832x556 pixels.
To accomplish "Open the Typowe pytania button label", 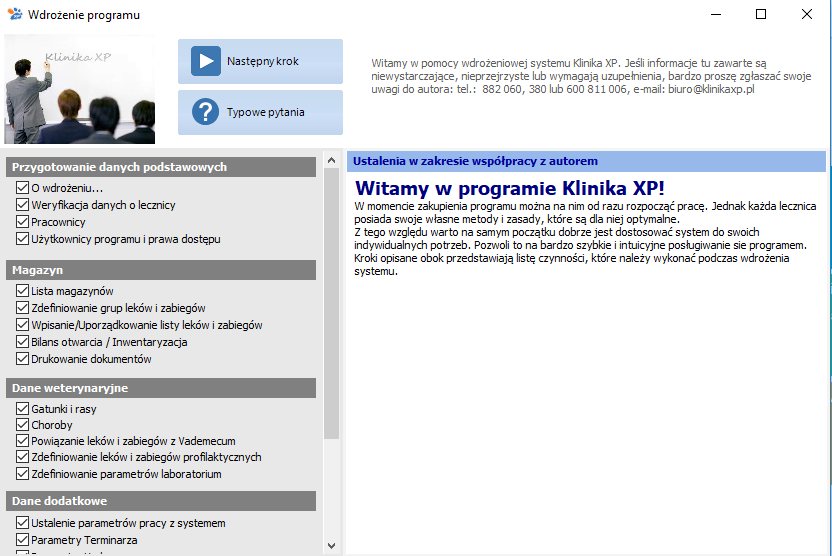I will (x=266, y=112).
